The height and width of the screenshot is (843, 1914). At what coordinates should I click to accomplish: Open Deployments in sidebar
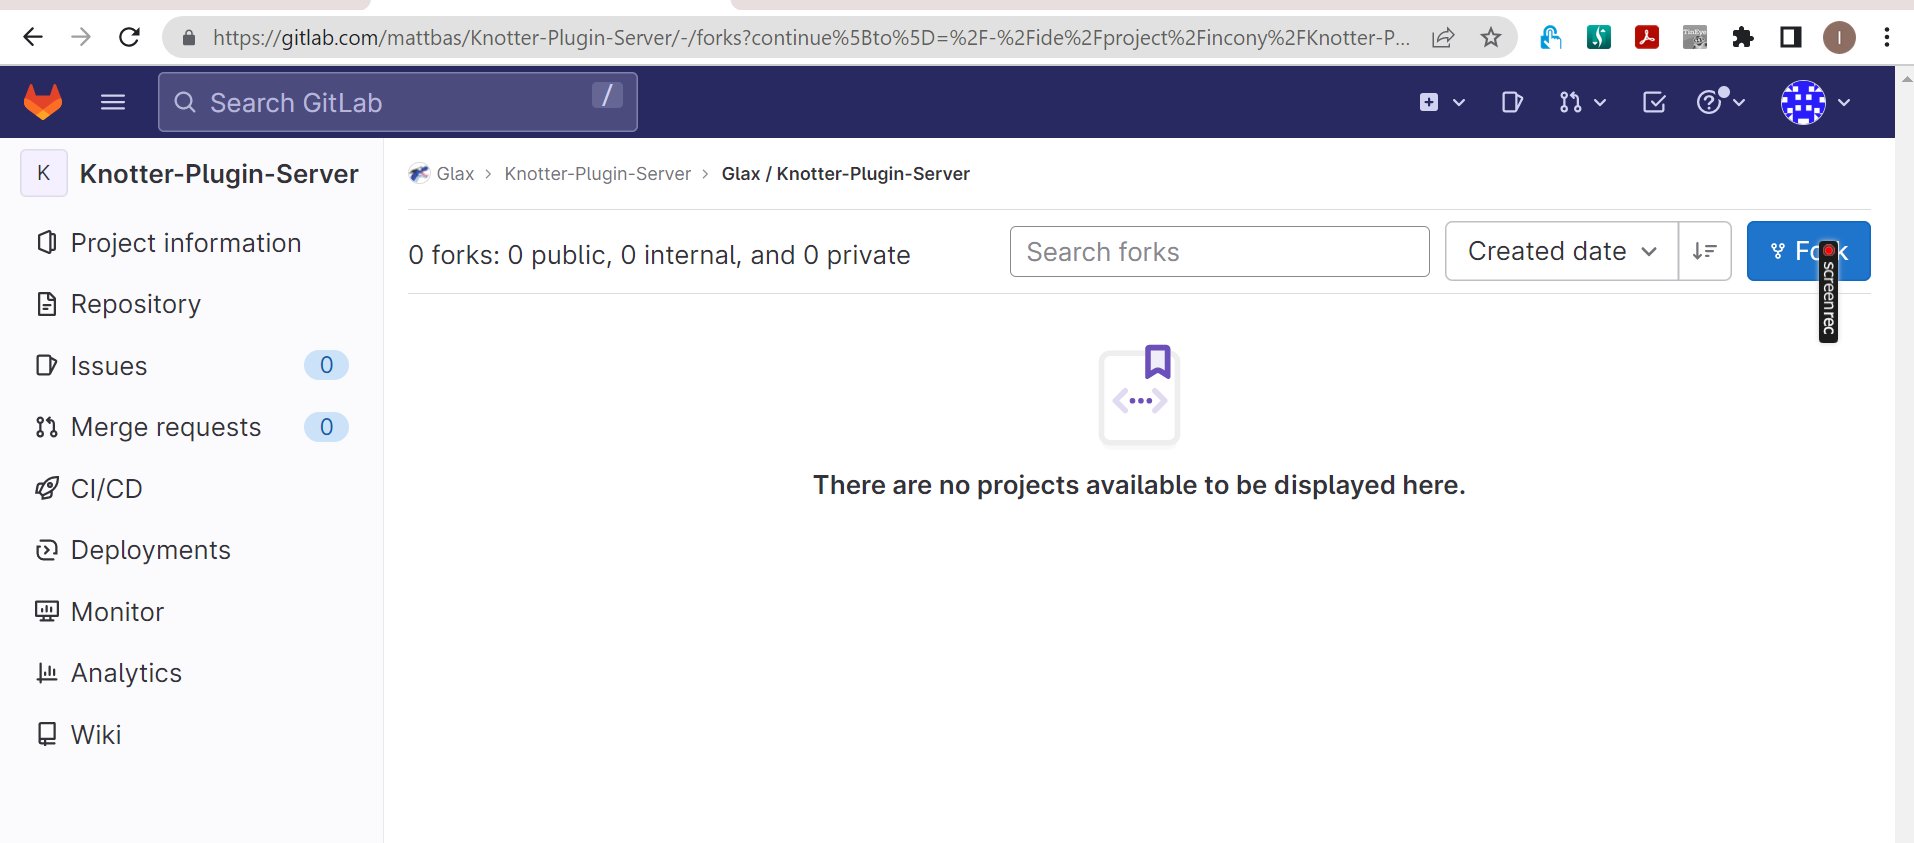point(151,550)
